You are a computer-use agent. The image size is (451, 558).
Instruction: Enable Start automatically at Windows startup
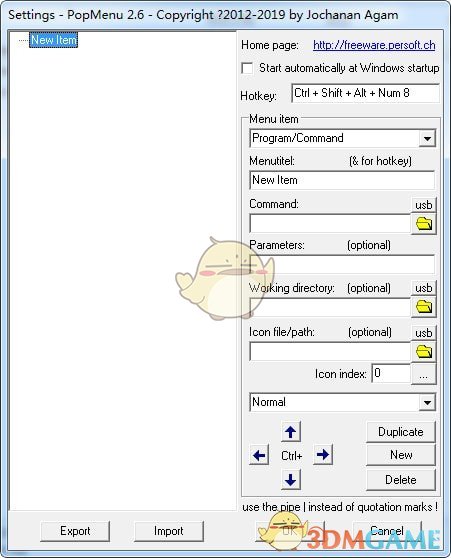[x=247, y=68]
